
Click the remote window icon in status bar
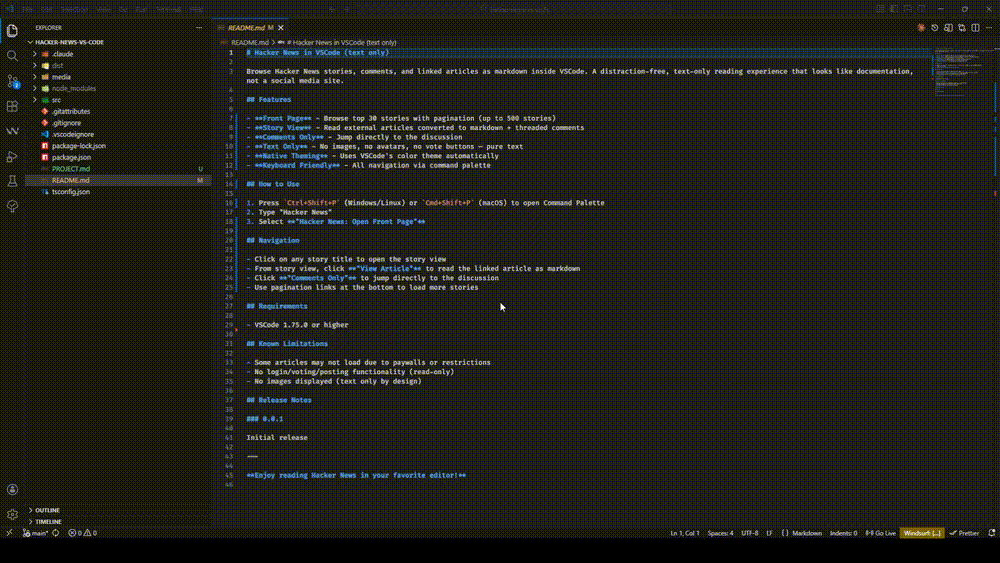9,533
